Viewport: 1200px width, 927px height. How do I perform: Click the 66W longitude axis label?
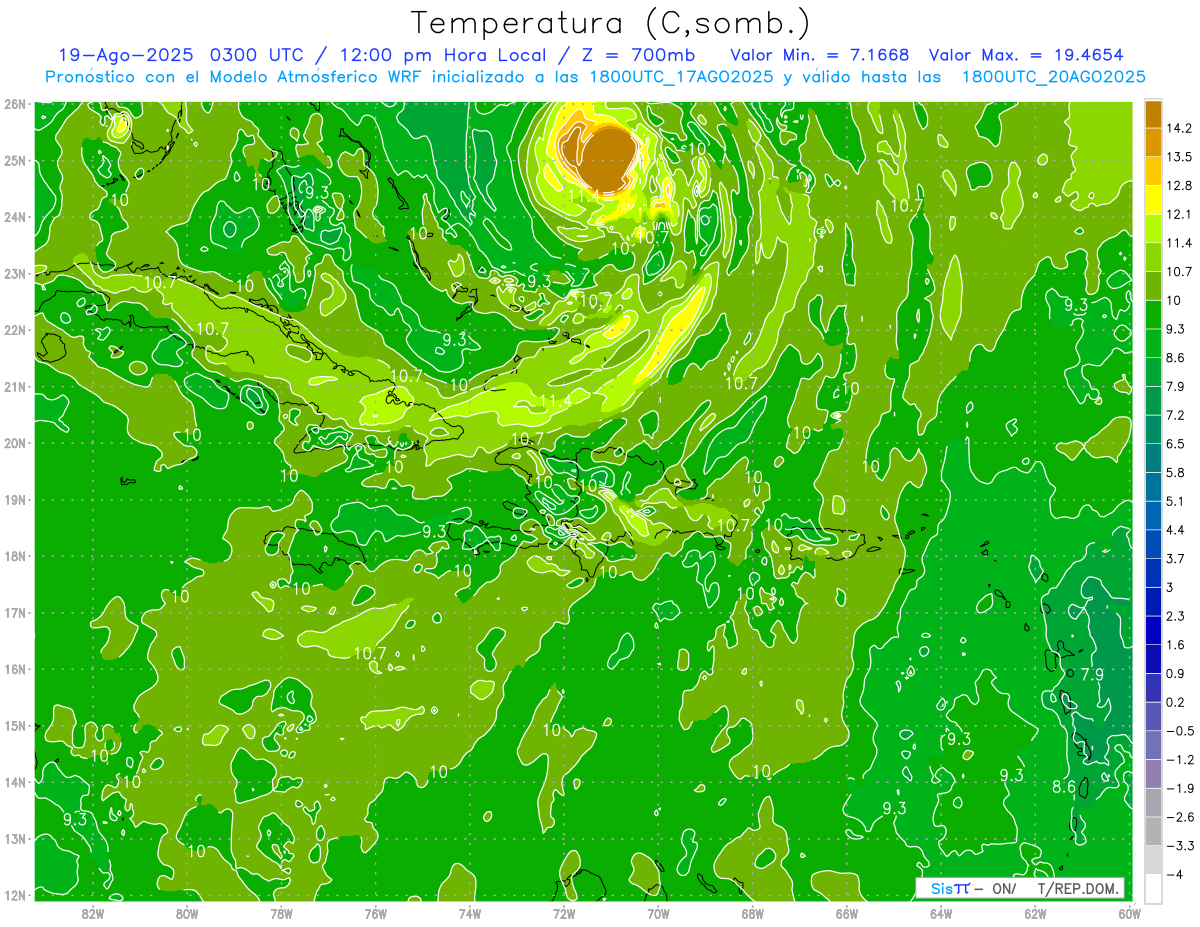pyautogui.click(x=847, y=913)
